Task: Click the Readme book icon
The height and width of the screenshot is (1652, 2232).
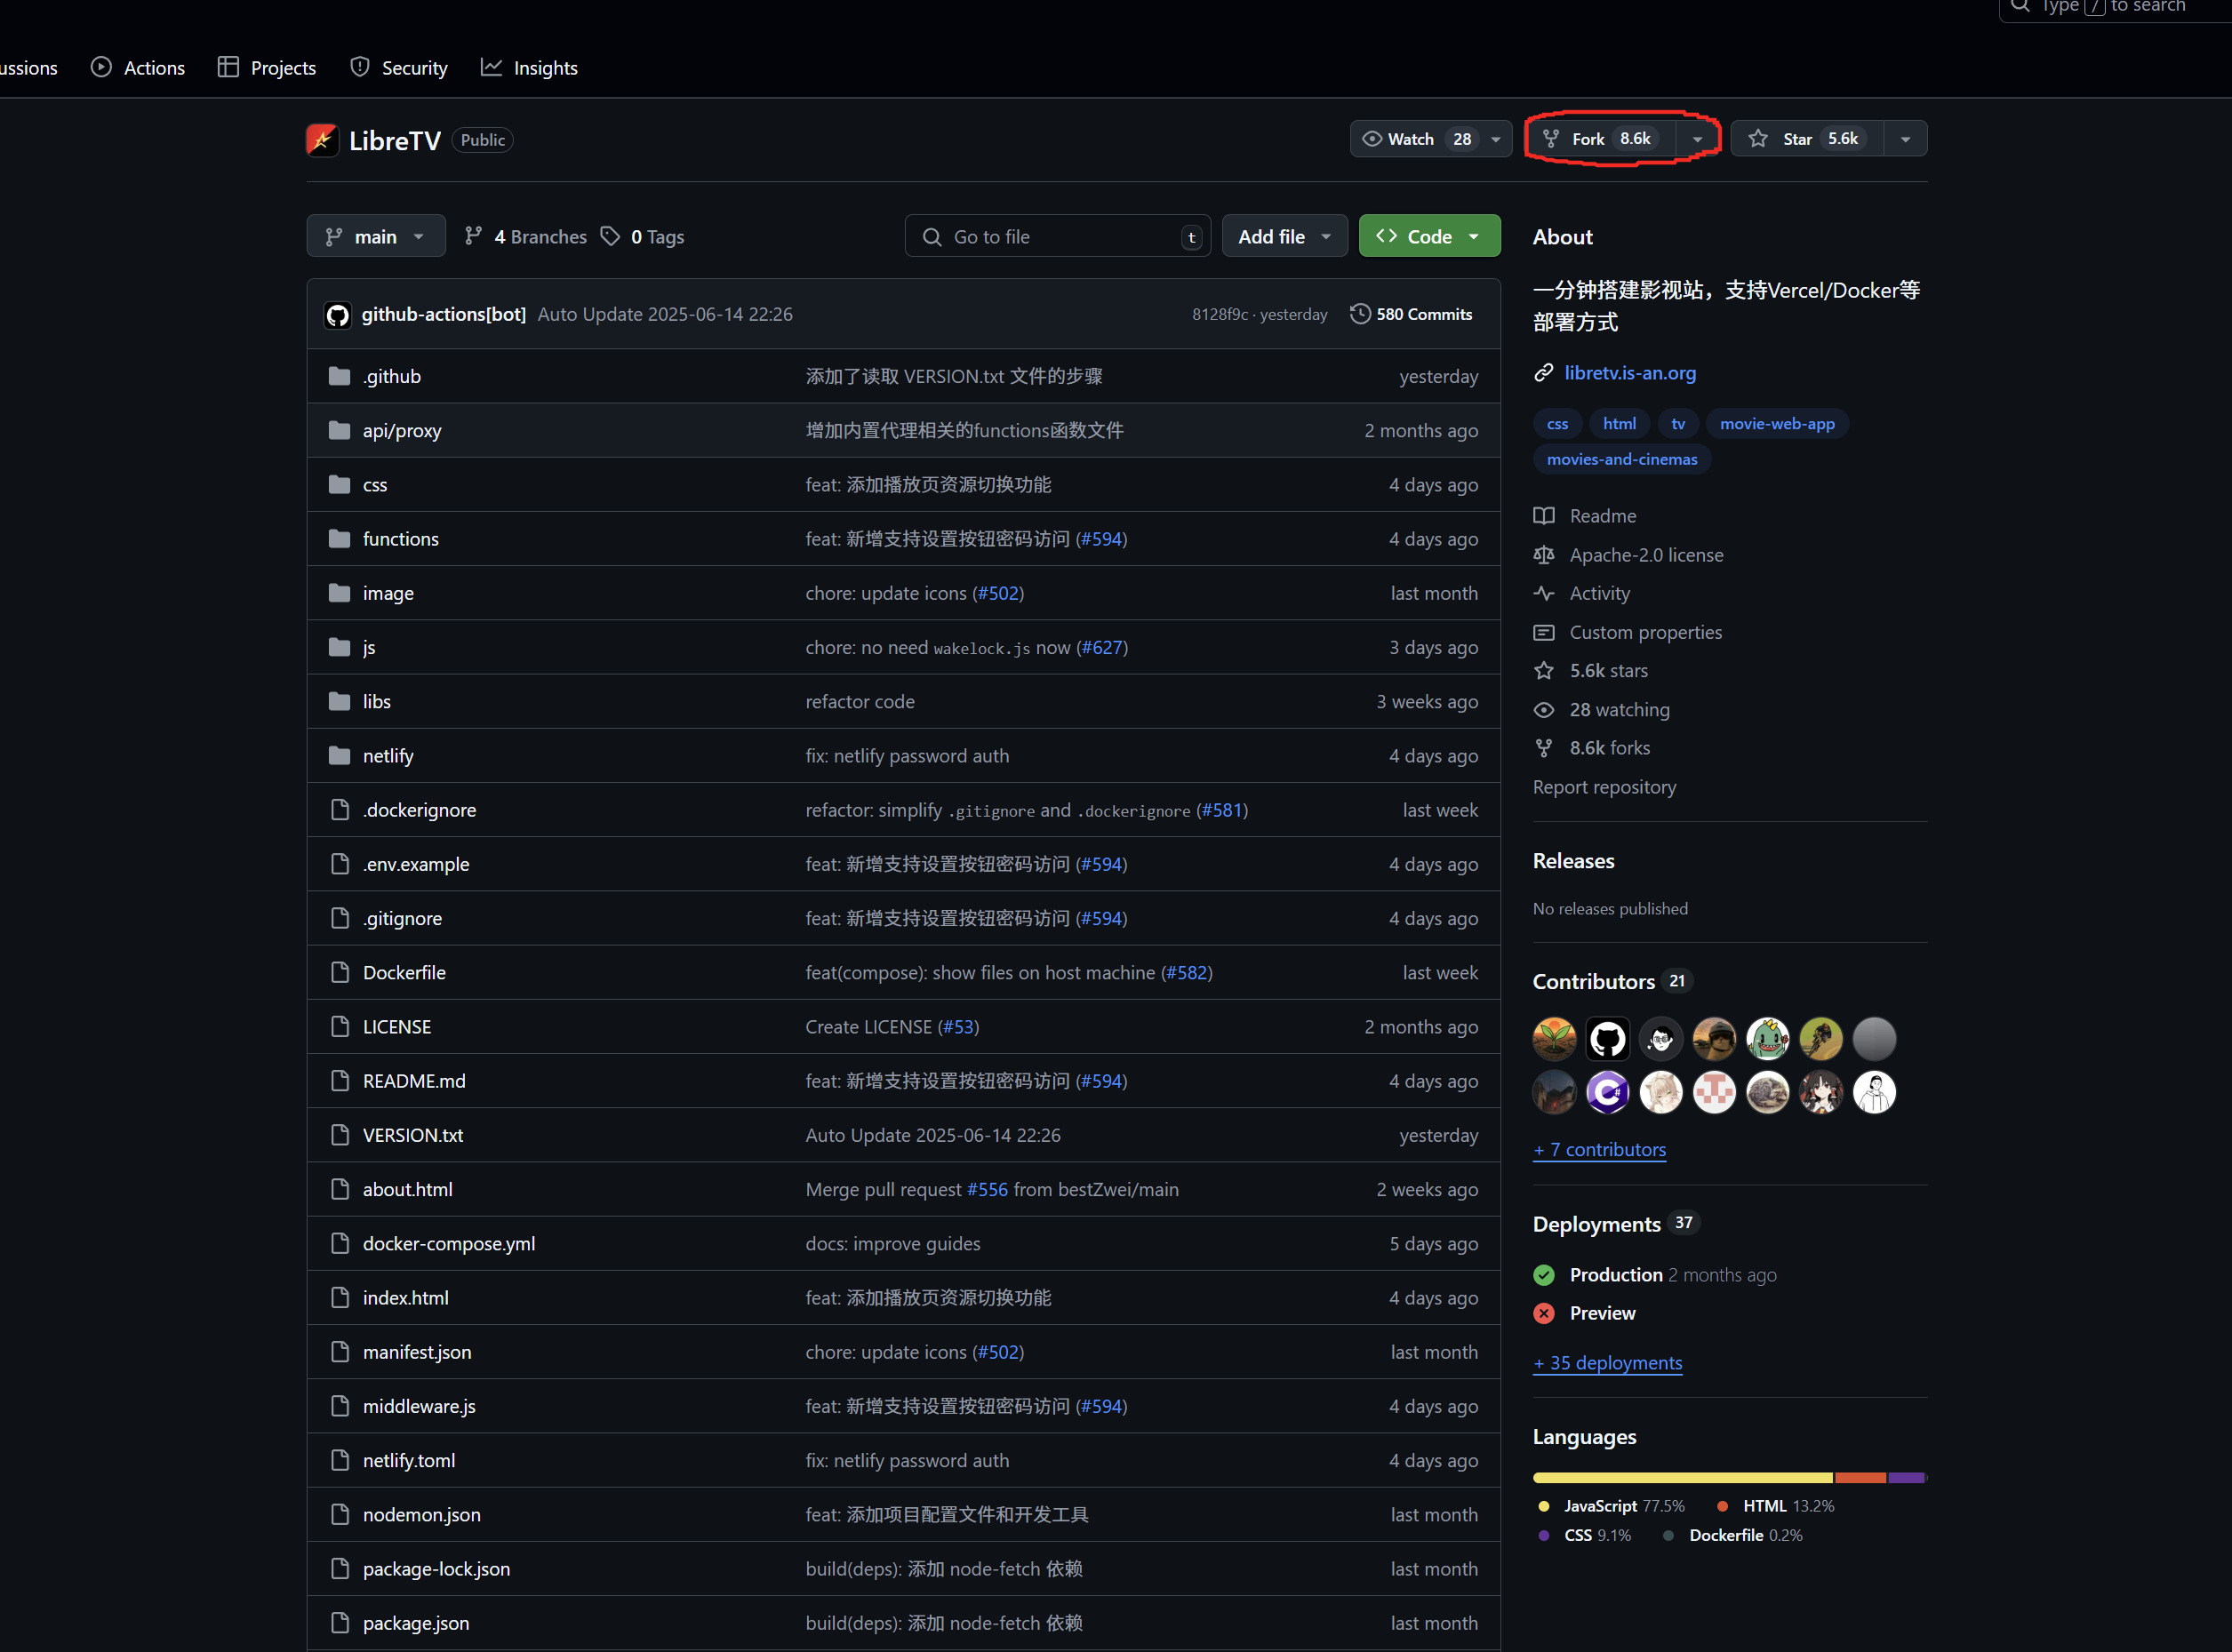Action: coord(1544,516)
